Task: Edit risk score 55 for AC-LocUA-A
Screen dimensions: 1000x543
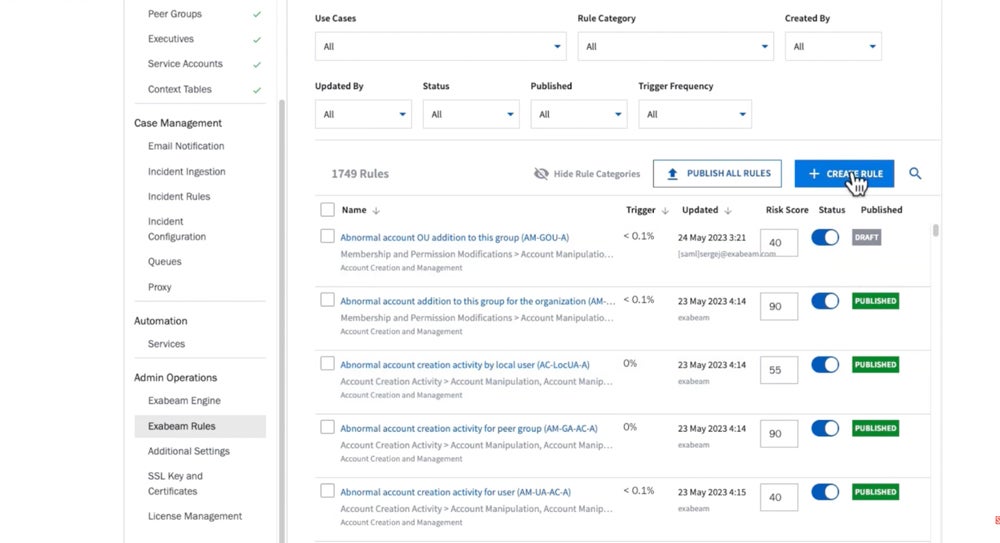Action: point(779,370)
